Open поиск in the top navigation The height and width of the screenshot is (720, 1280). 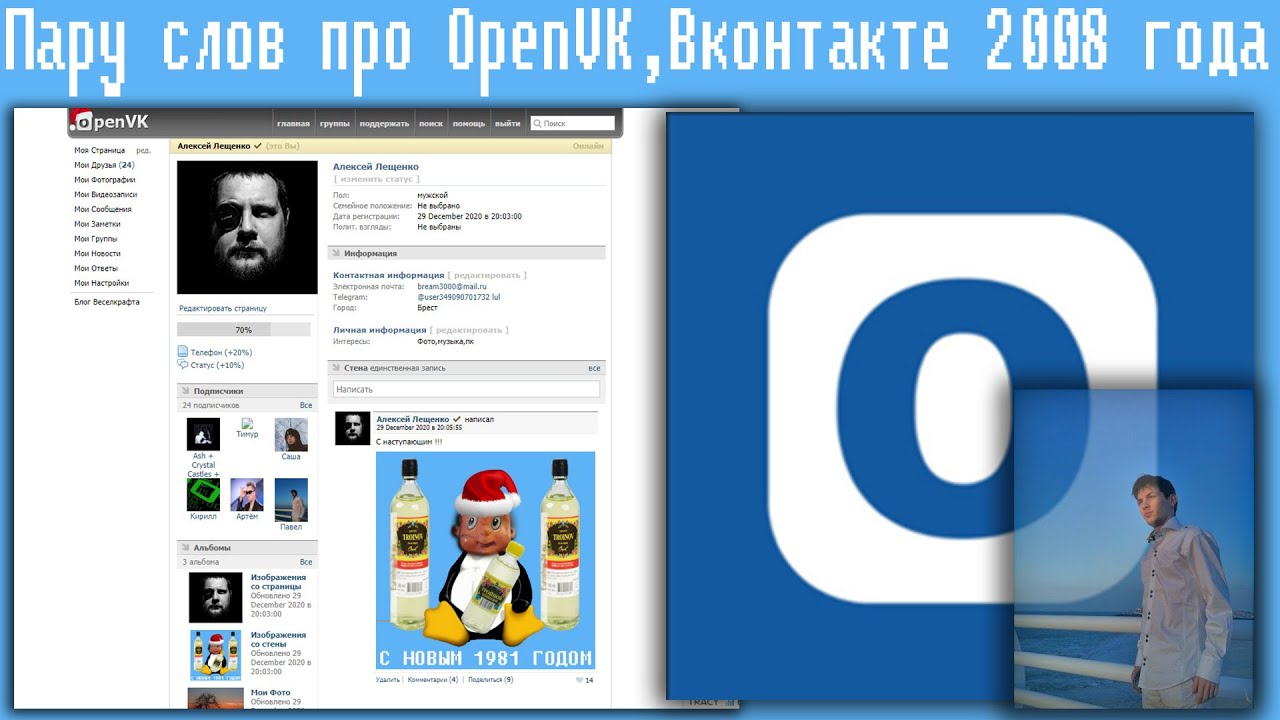pyautogui.click(x=431, y=124)
